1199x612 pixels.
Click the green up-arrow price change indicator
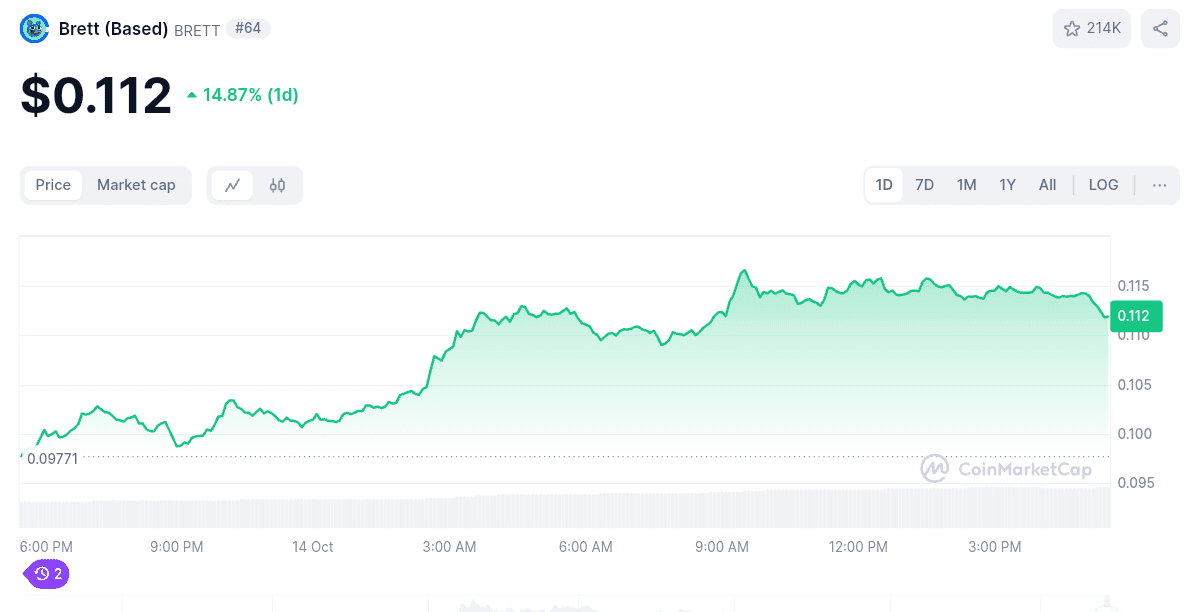(191, 94)
